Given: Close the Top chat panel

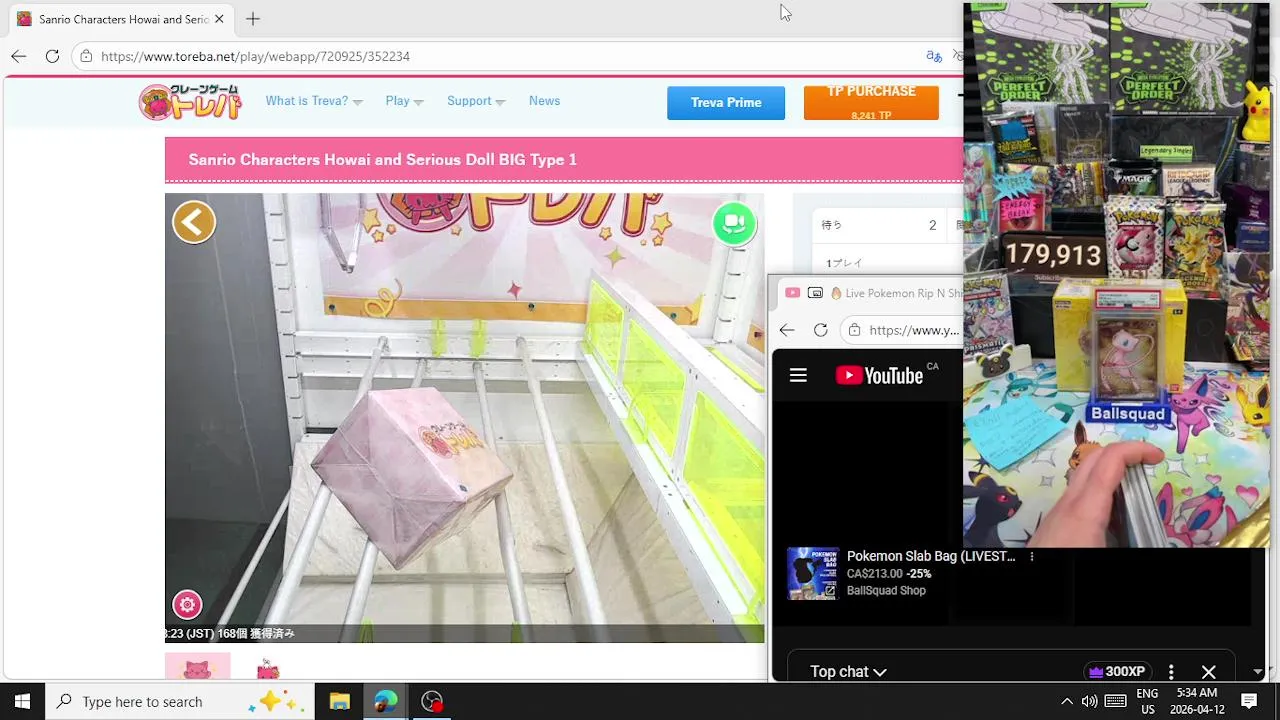Looking at the screenshot, I should [x=1208, y=672].
